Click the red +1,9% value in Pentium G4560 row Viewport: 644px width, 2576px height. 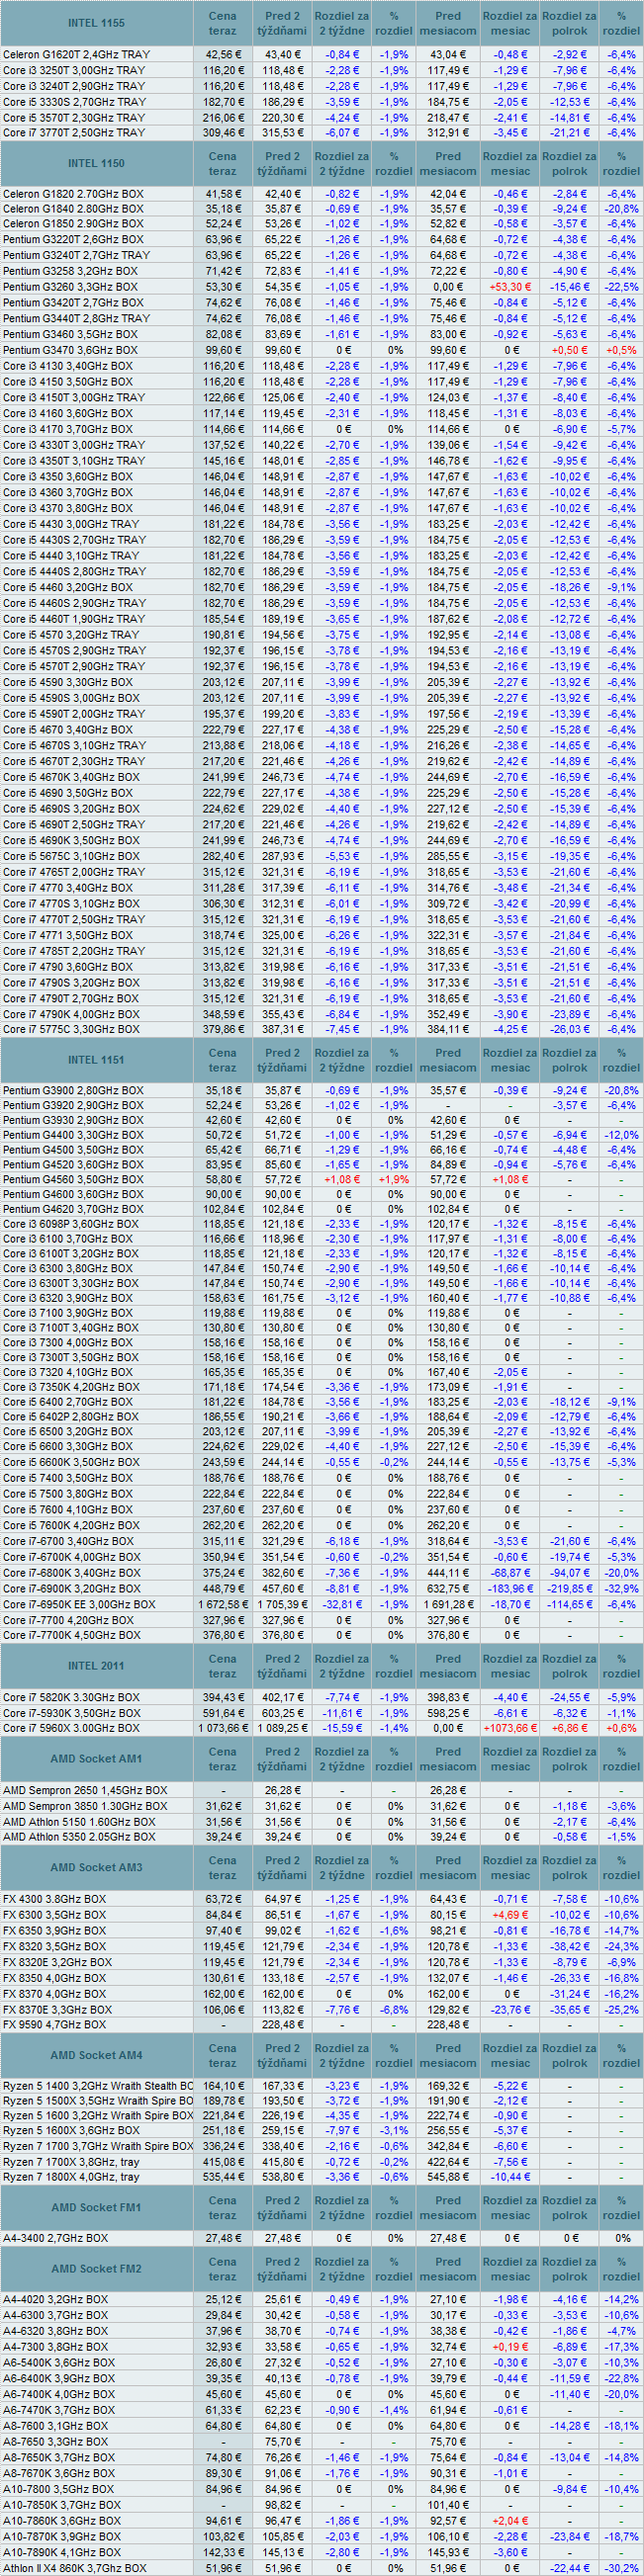point(394,1180)
